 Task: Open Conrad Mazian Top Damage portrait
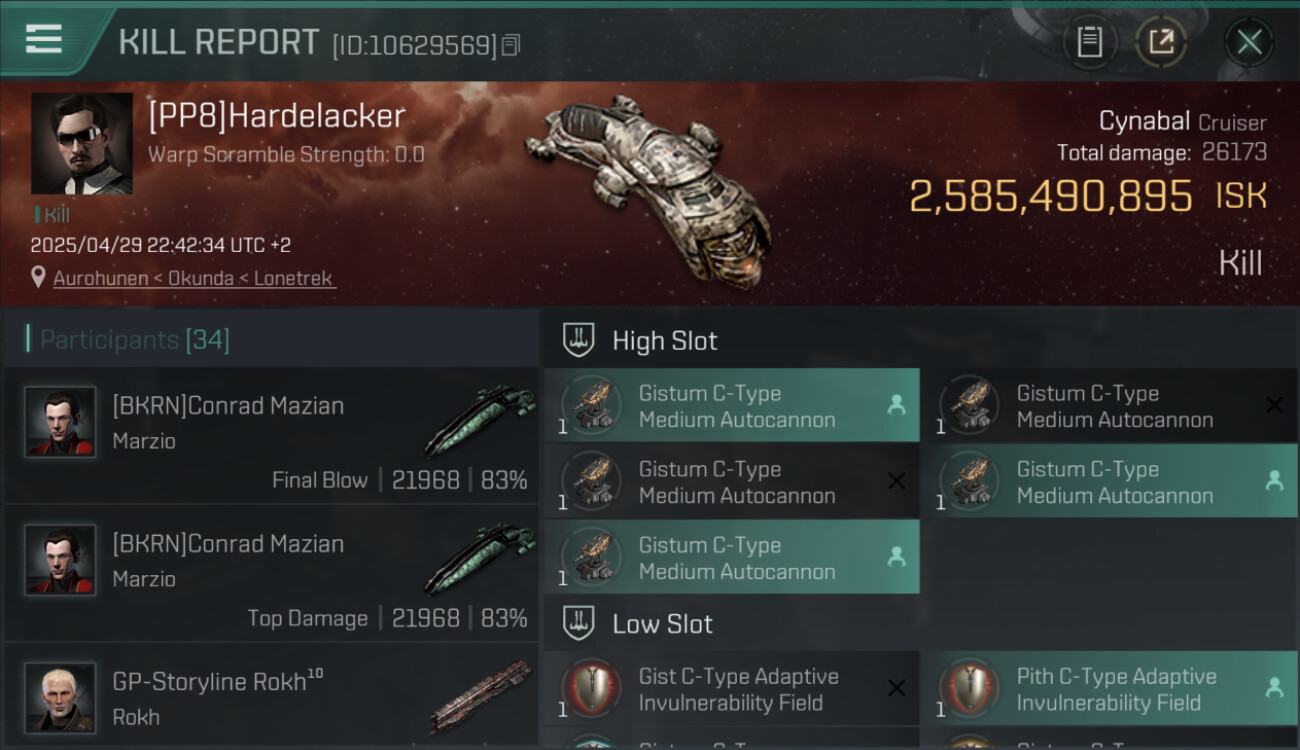point(60,560)
